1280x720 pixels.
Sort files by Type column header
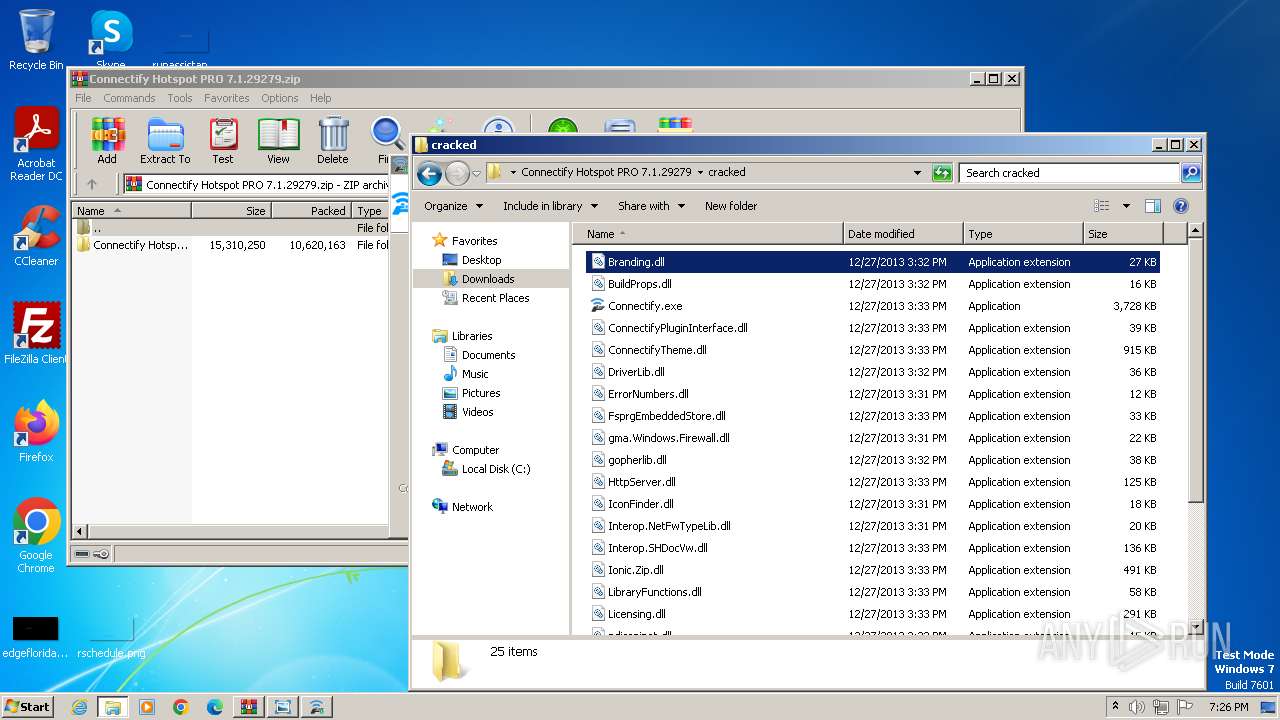1023,234
